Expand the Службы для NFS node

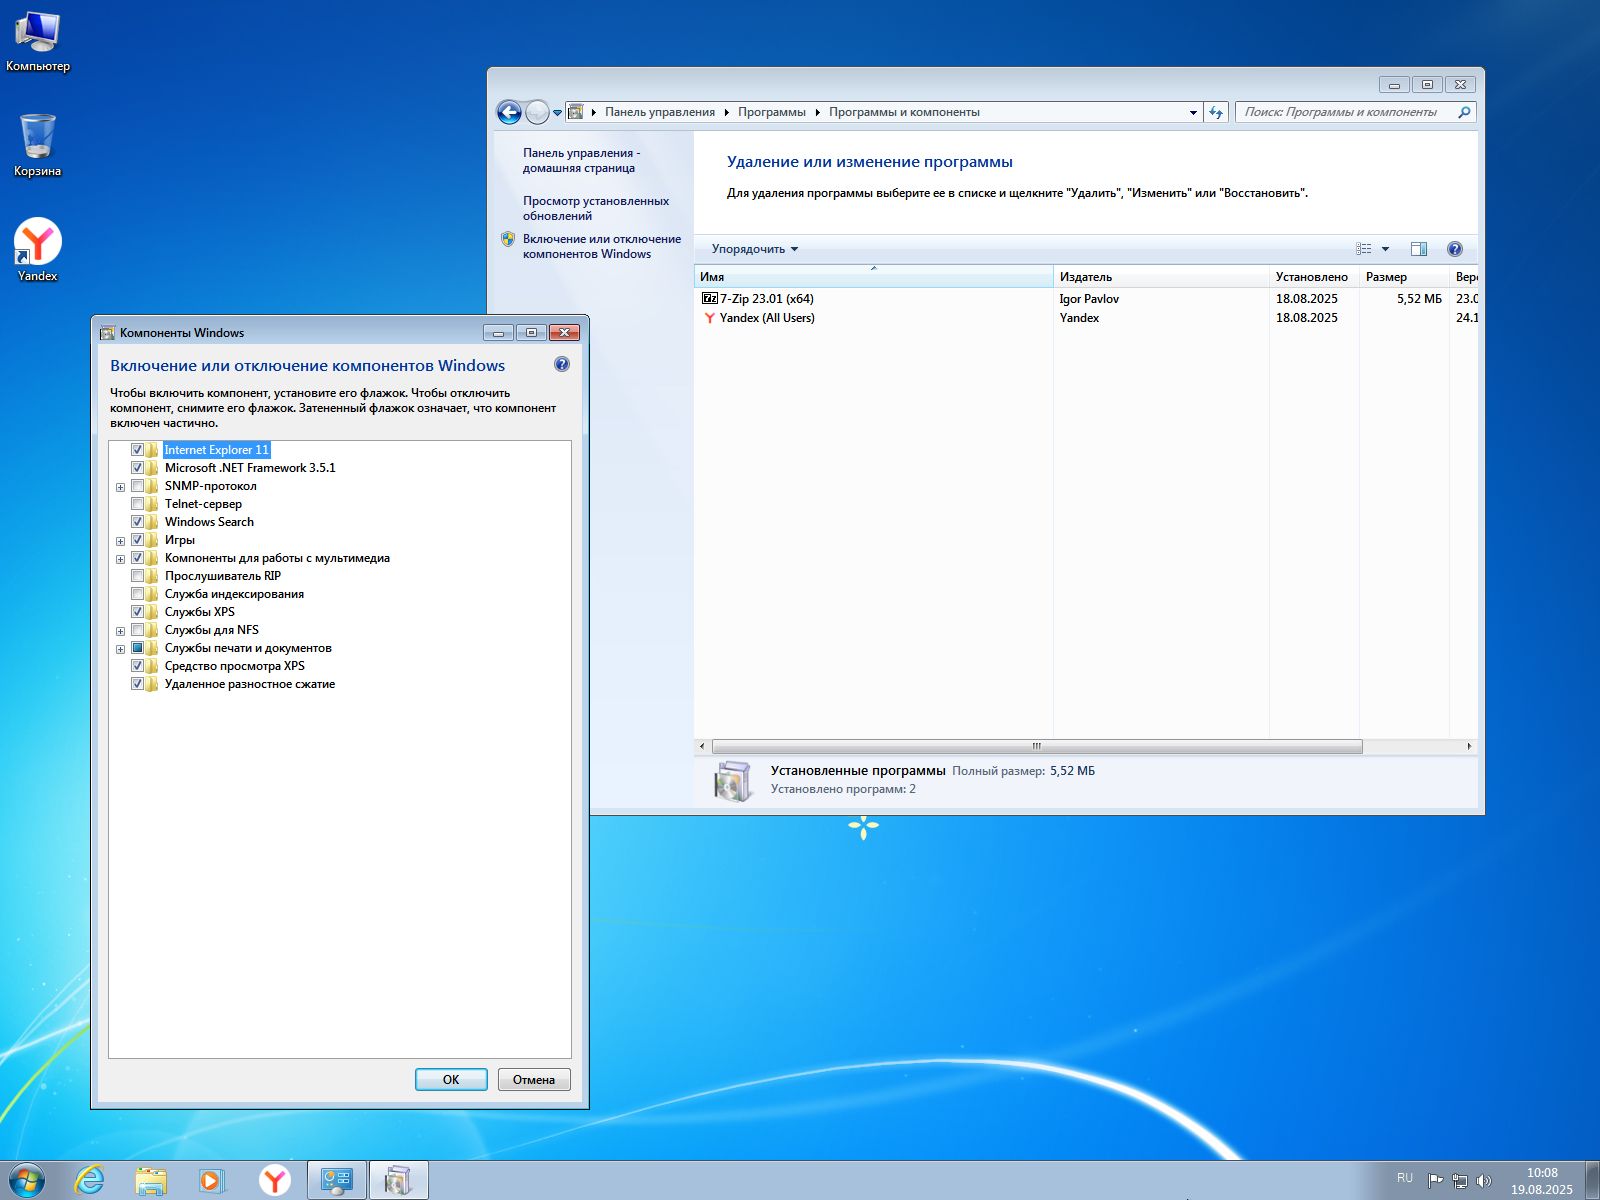(121, 631)
